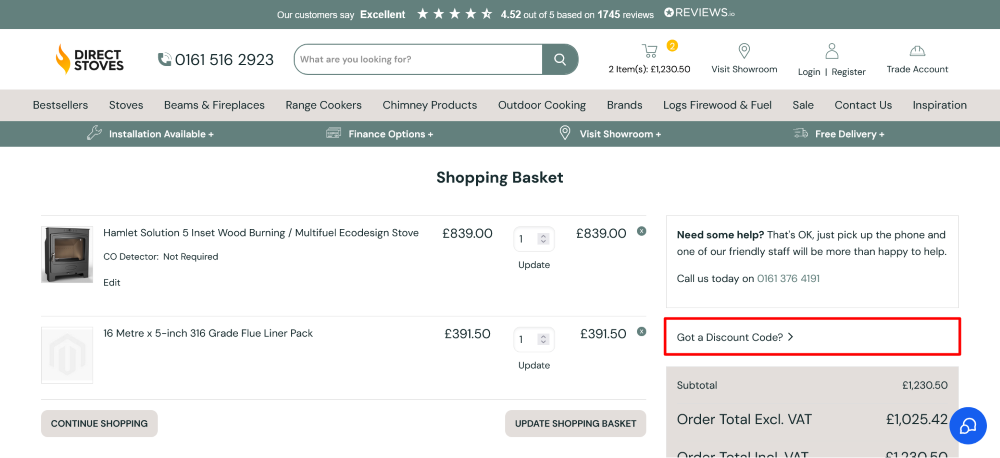Click the REVIEWS.io logo

699,13
